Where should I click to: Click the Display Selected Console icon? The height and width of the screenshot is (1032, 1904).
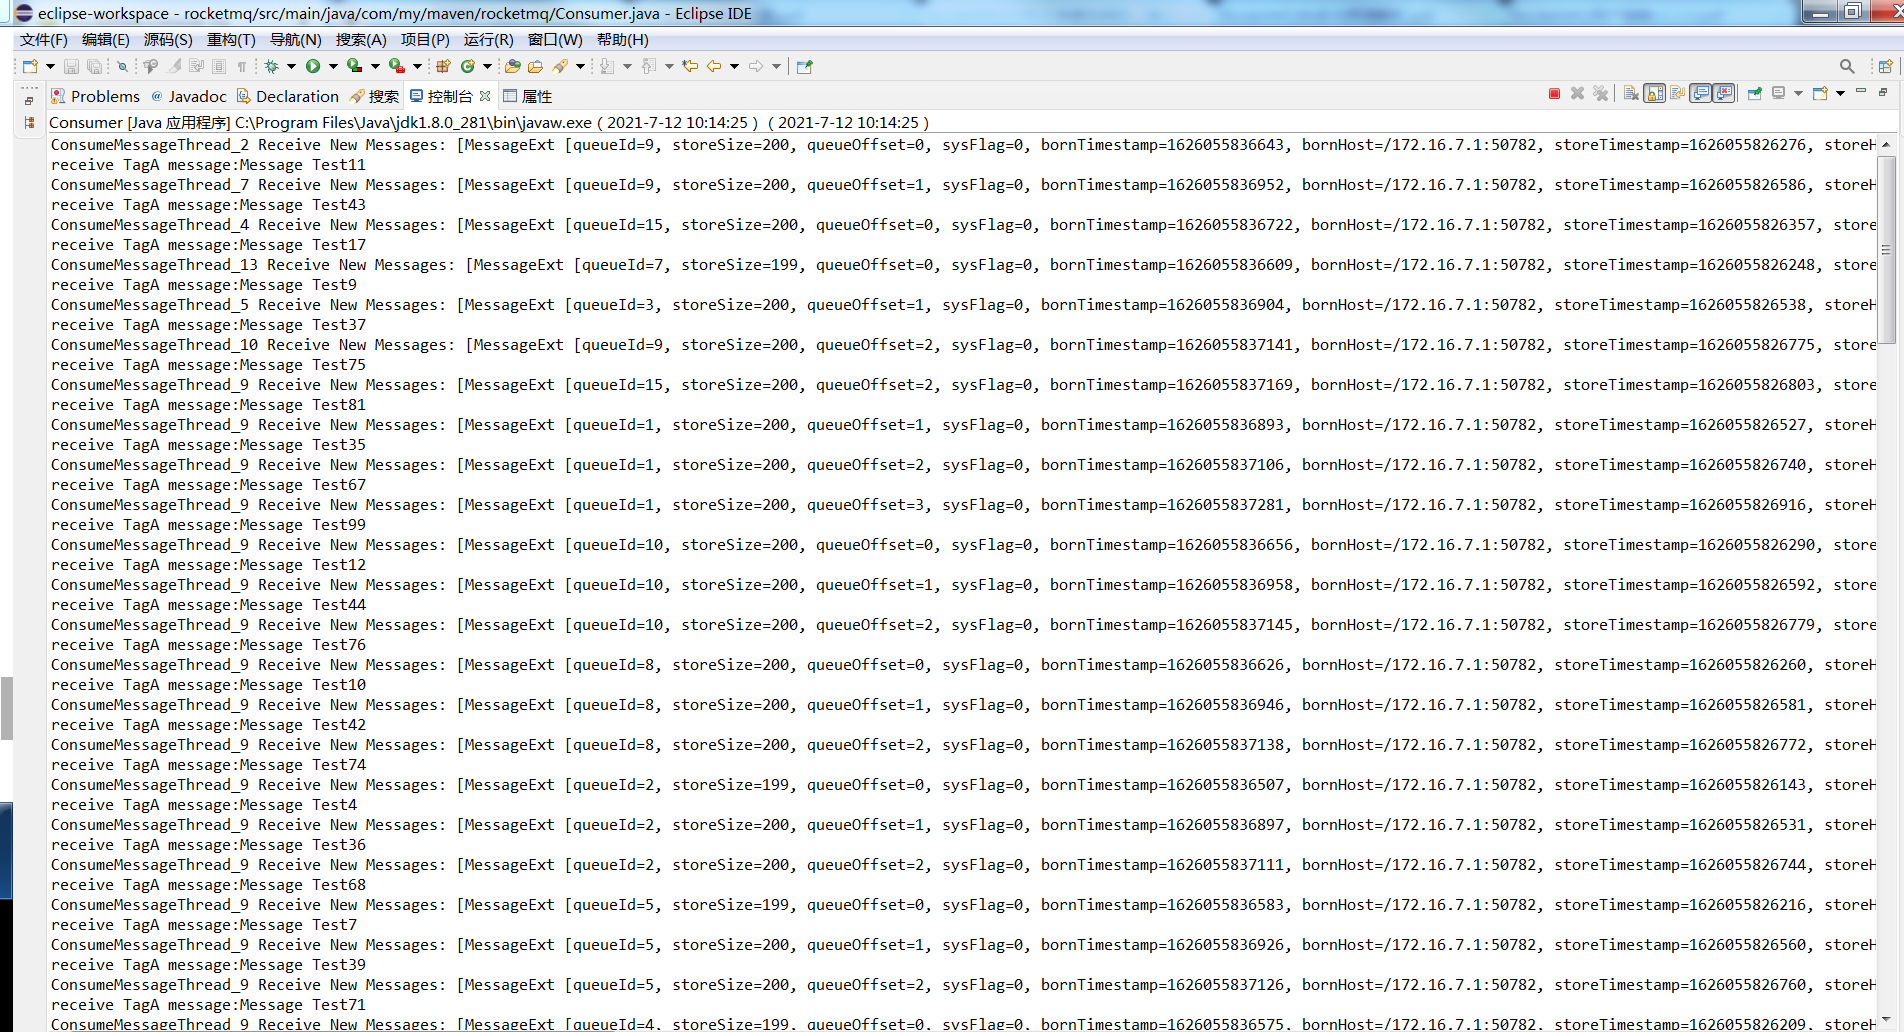coord(1779,93)
